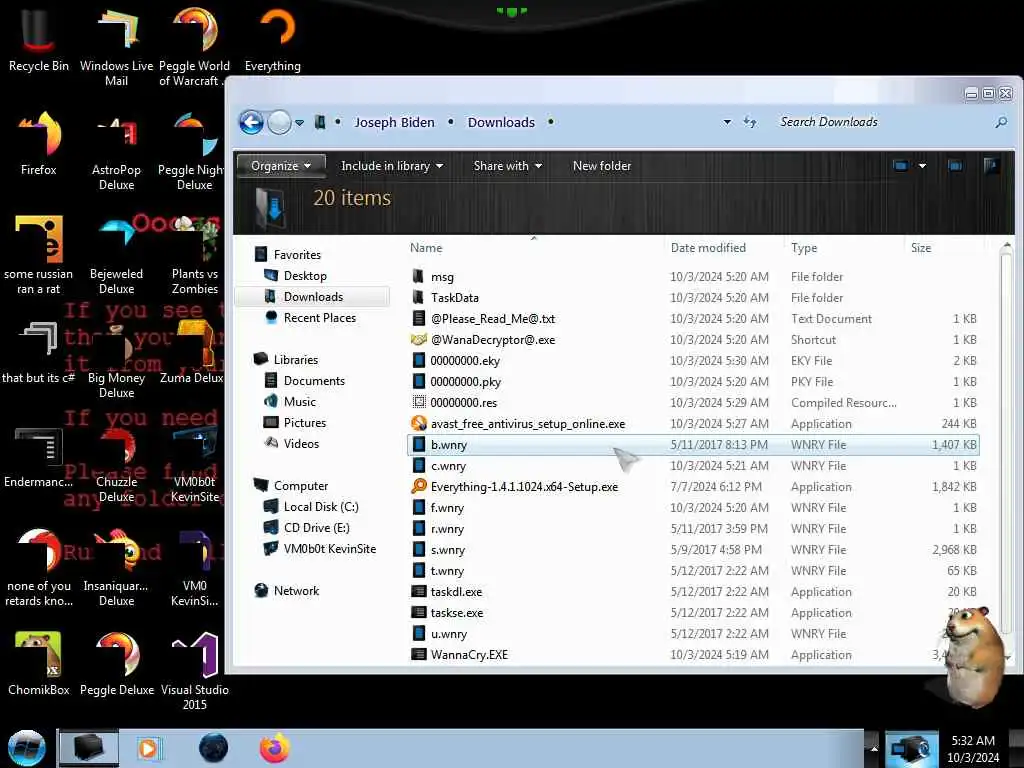This screenshot has height=768, width=1024.
Task: Select the WannaCry.EXE file
Action: 692,654
